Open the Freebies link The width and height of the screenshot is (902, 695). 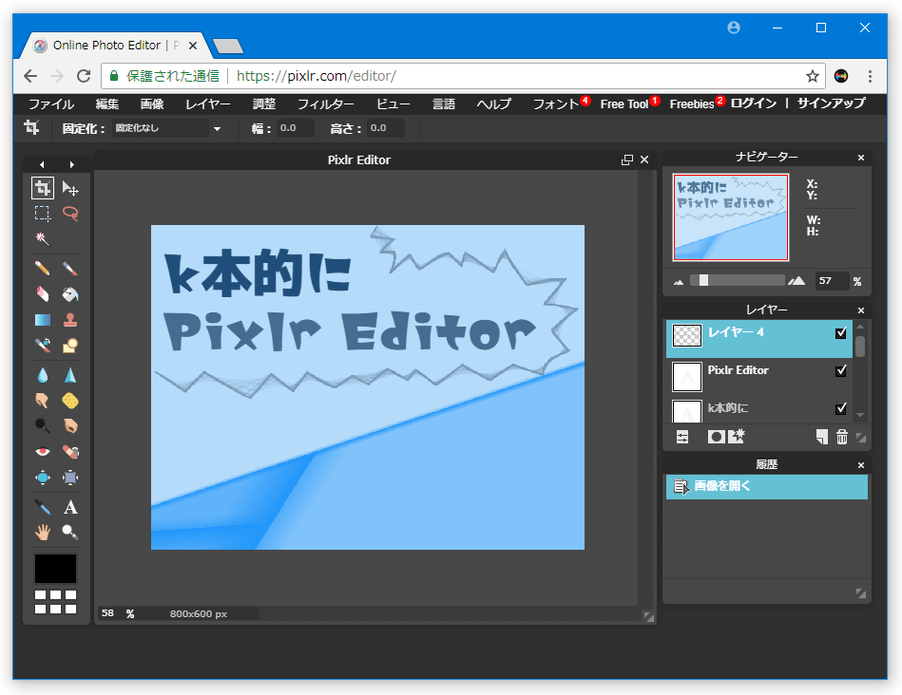pyautogui.click(x=692, y=104)
